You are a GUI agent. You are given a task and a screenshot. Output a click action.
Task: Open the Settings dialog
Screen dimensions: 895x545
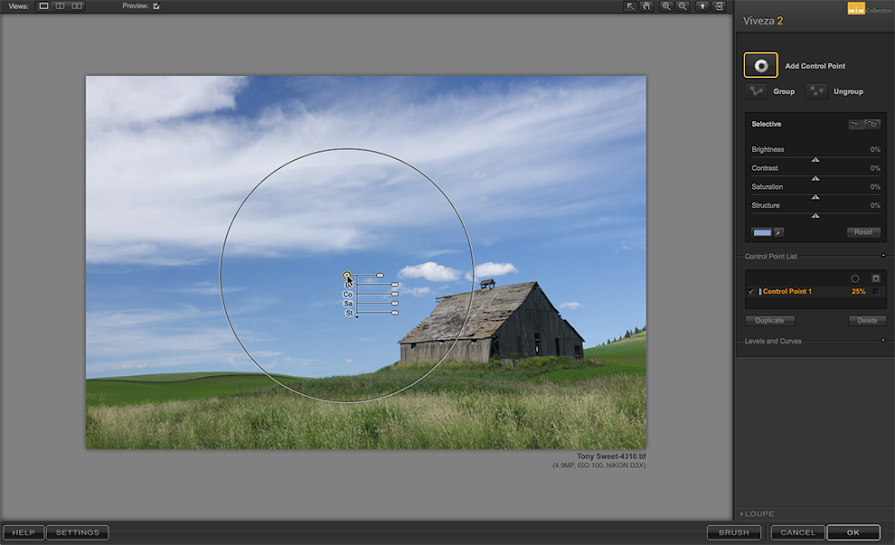tap(77, 532)
